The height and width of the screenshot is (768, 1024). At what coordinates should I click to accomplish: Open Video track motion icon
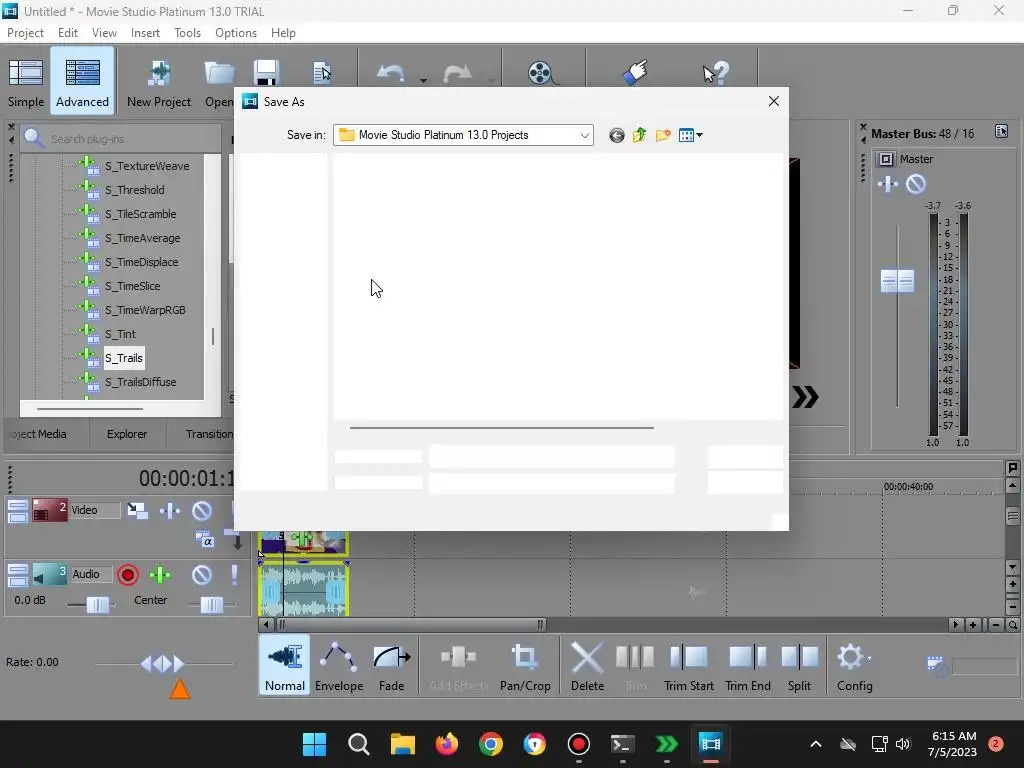click(138, 510)
